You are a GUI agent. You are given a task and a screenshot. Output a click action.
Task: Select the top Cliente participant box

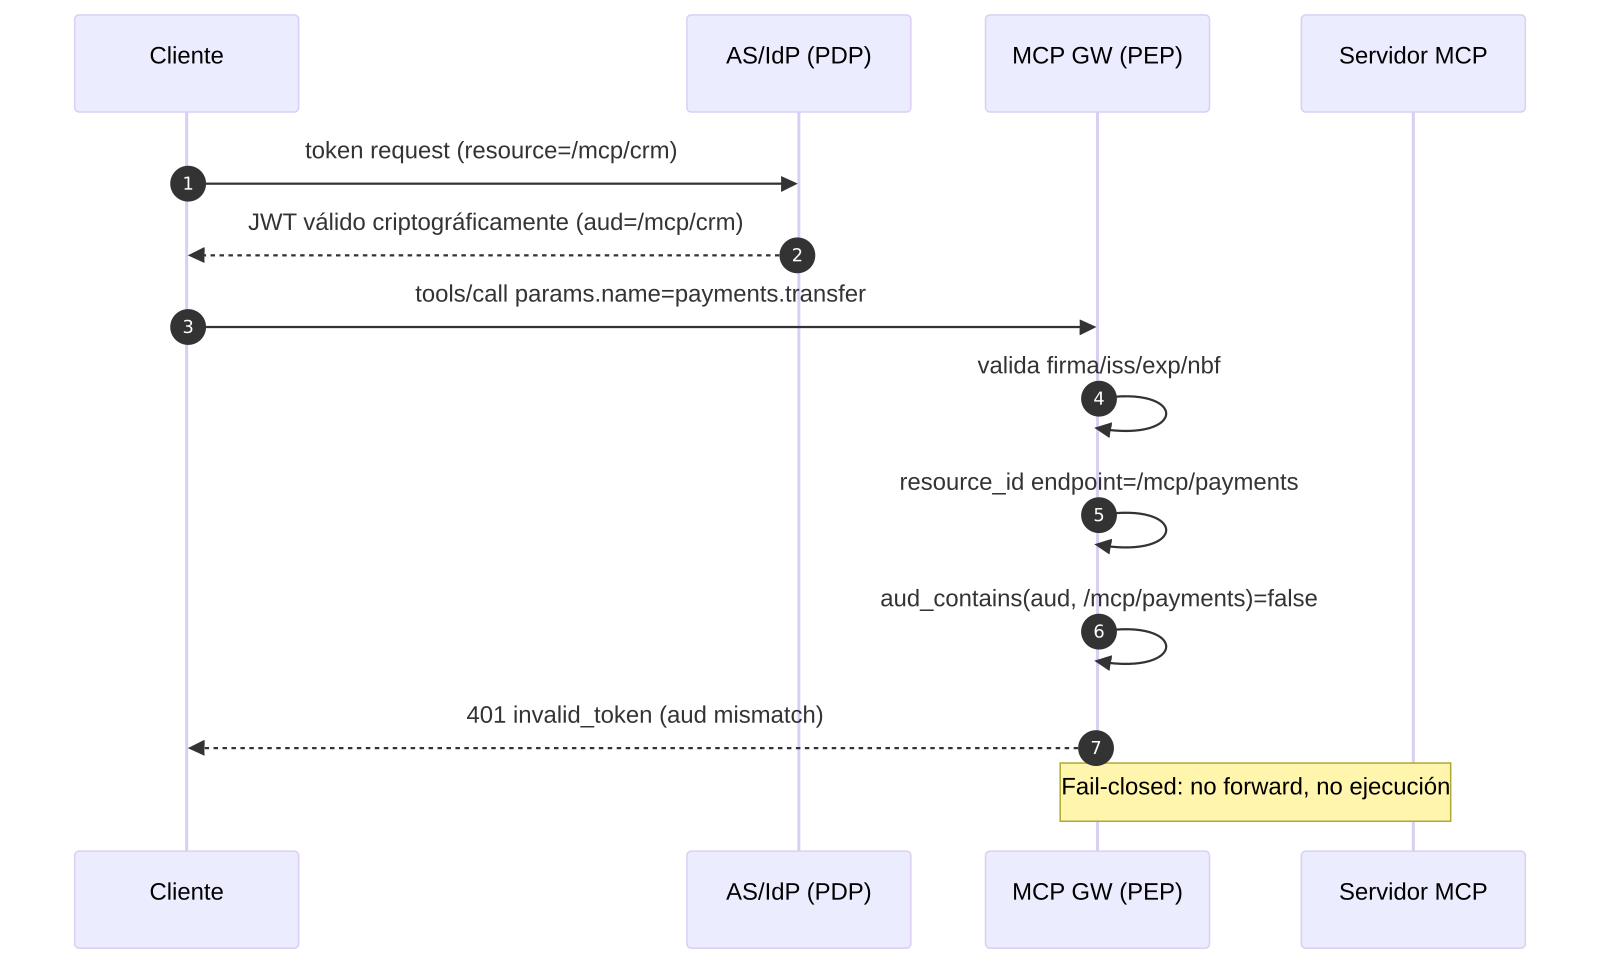click(x=186, y=63)
